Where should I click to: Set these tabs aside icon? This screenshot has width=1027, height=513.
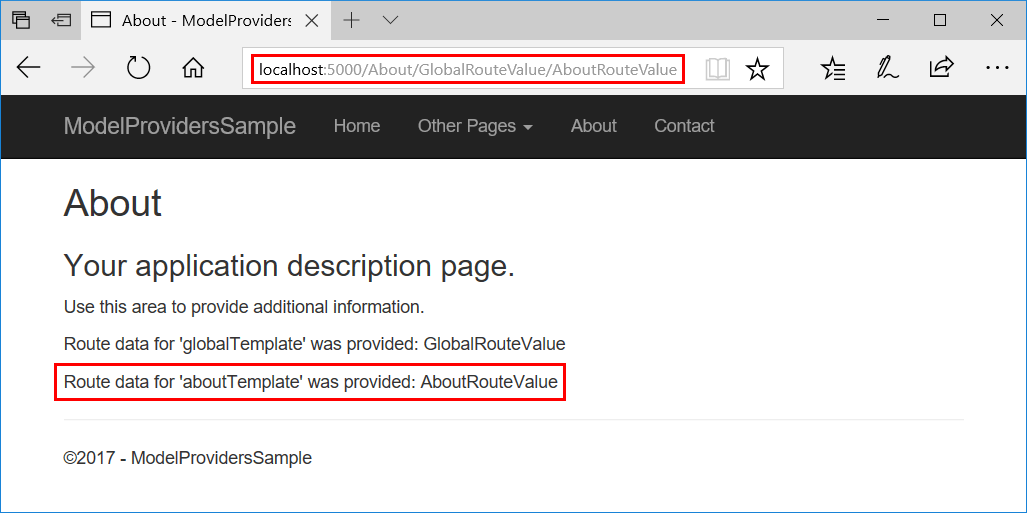click(61, 20)
